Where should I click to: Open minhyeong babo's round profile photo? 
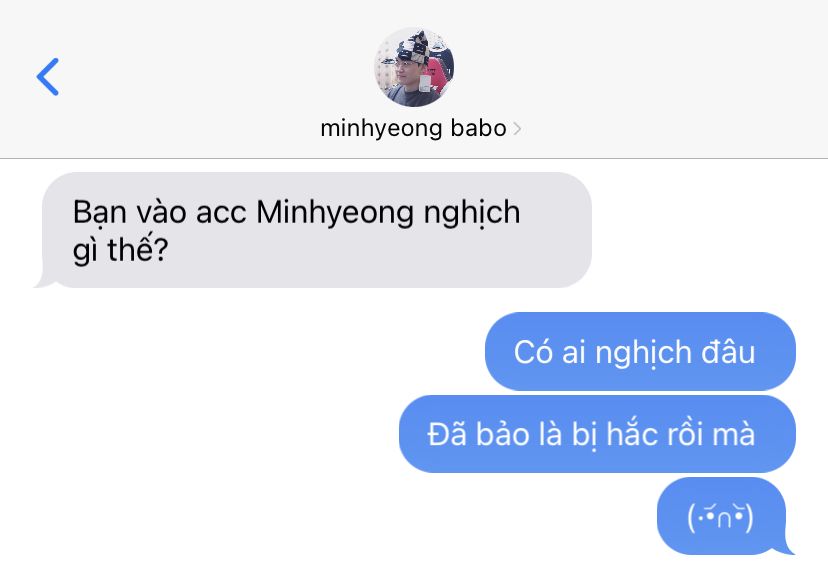pyautogui.click(x=414, y=67)
